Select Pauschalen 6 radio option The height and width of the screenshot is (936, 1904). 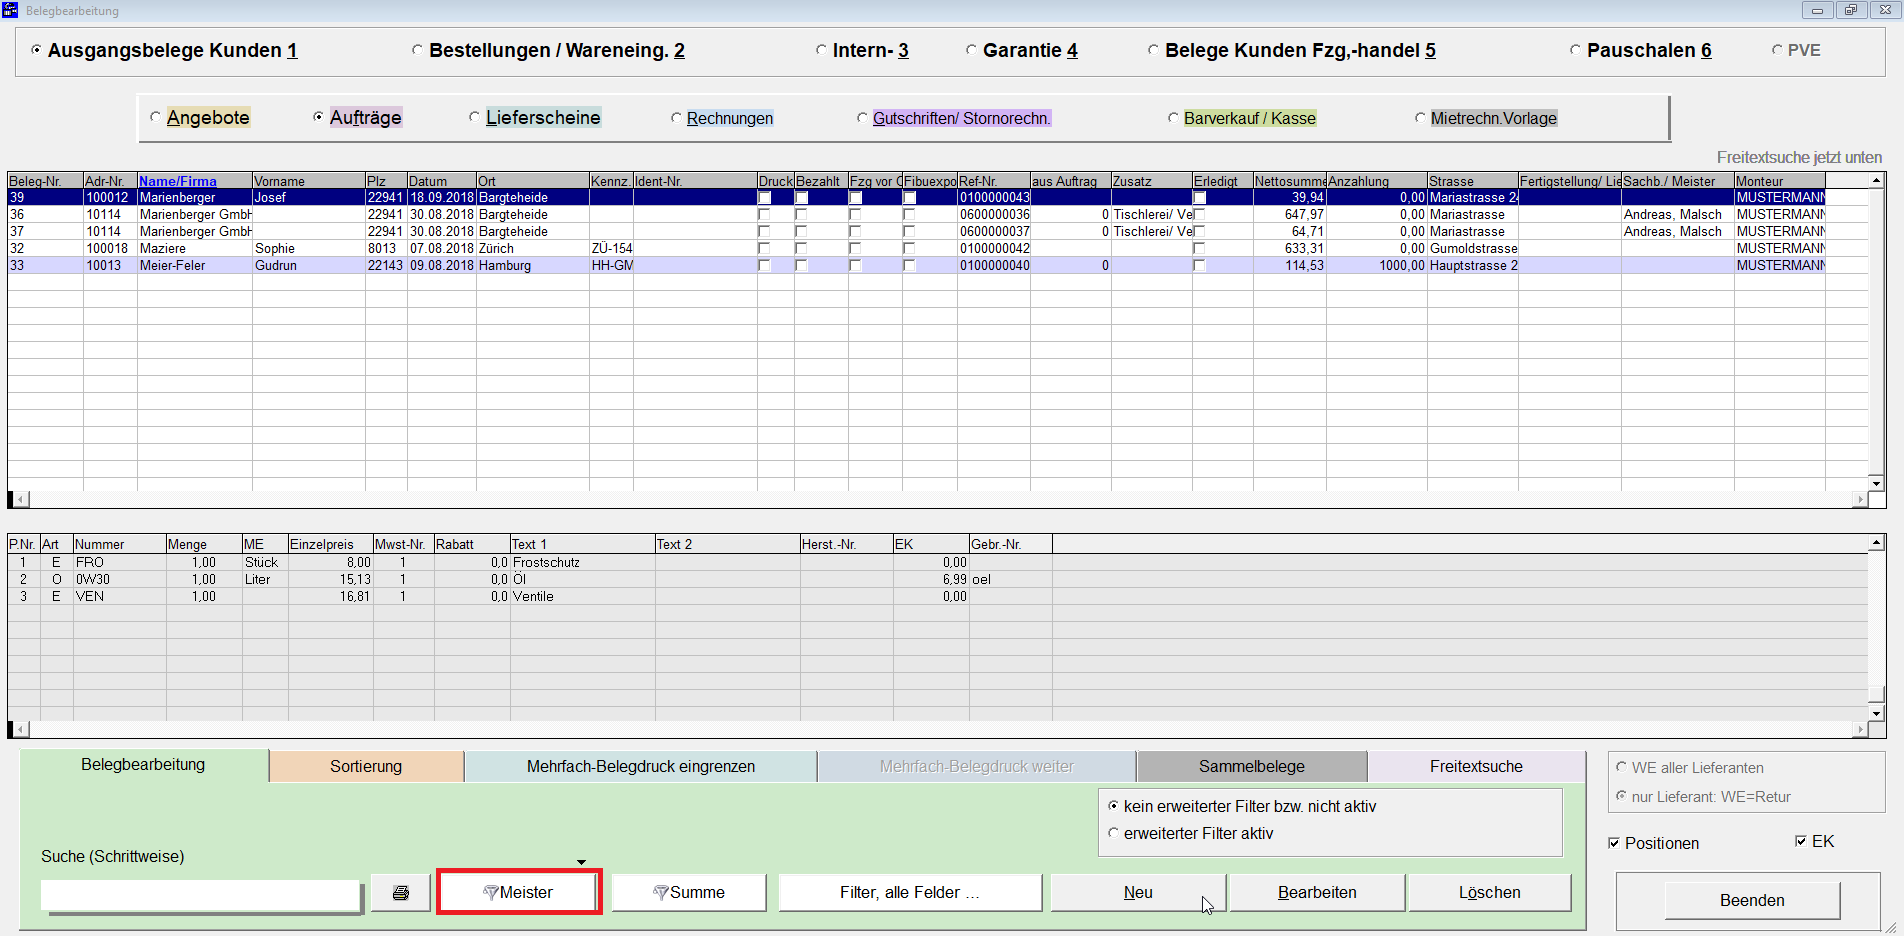[1575, 50]
